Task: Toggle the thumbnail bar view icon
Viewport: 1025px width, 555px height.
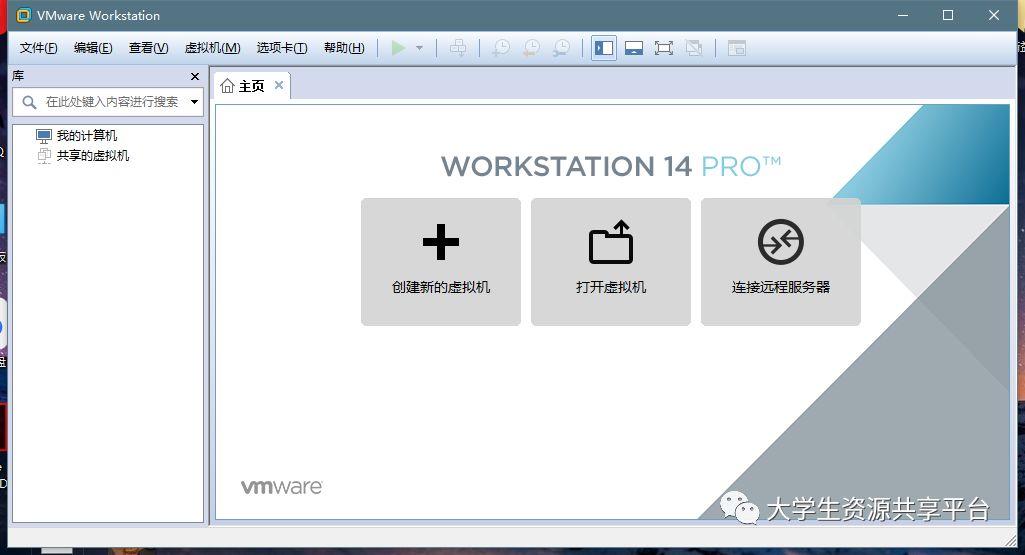Action: point(634,48)
